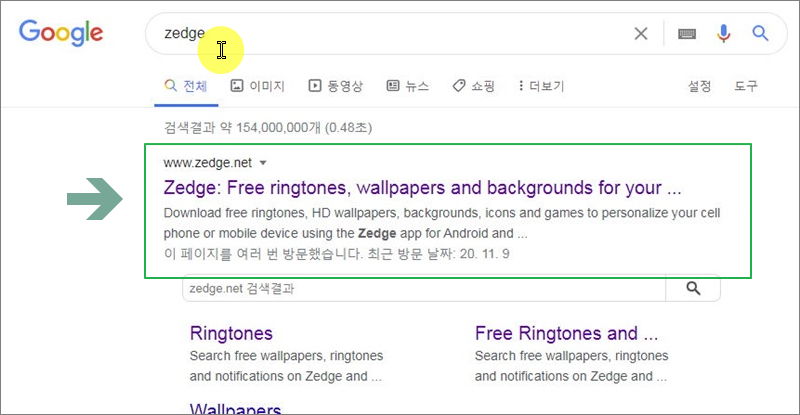Open the on-screen keyboard input tool

coord(687,34)
